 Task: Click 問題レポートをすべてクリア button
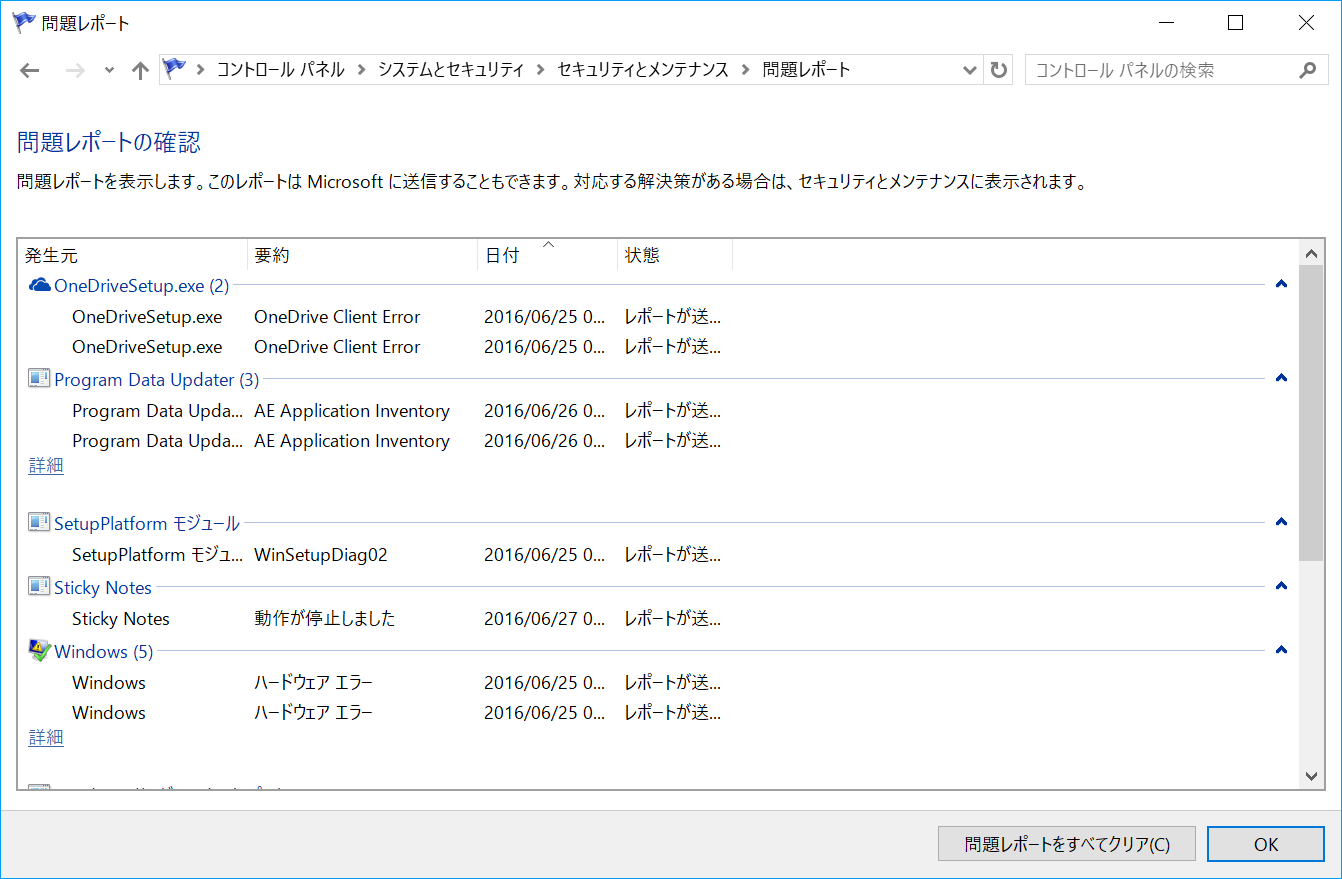(1067, 844)
